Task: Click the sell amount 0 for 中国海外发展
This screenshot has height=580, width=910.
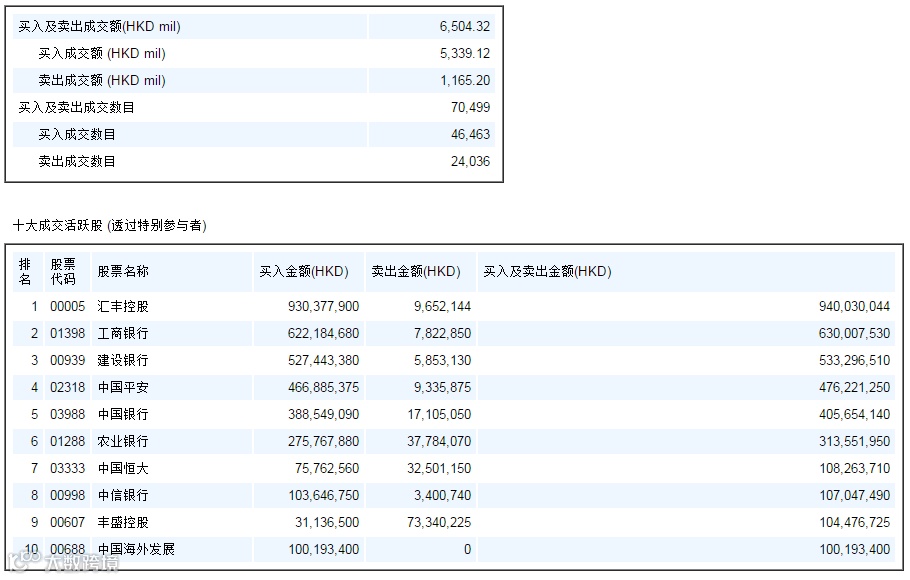Action: point(467,549)
